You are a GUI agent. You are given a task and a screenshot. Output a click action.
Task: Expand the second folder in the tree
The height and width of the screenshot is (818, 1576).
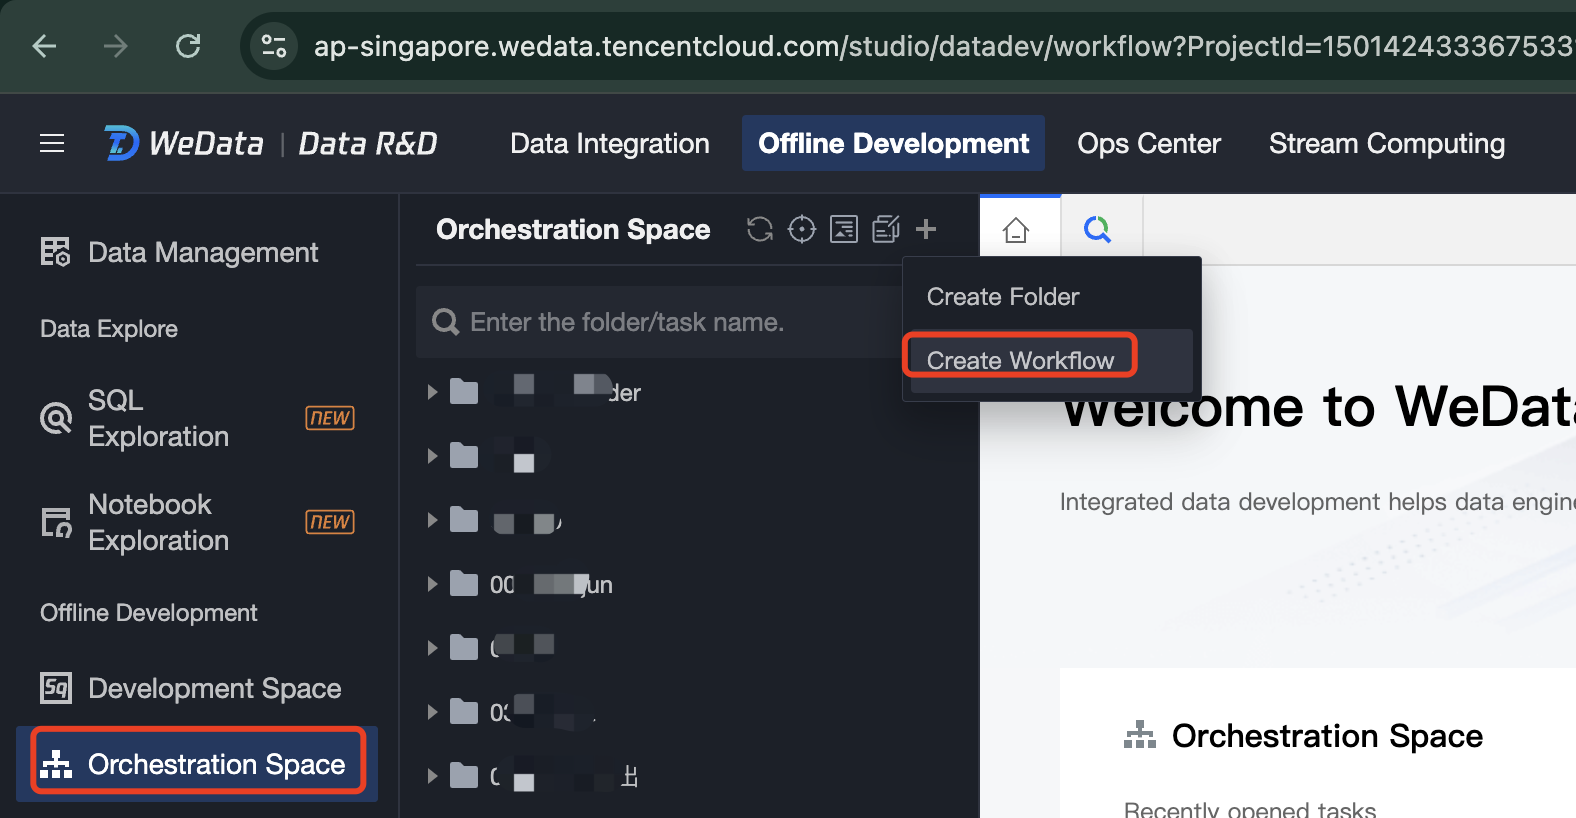(432, 456)
